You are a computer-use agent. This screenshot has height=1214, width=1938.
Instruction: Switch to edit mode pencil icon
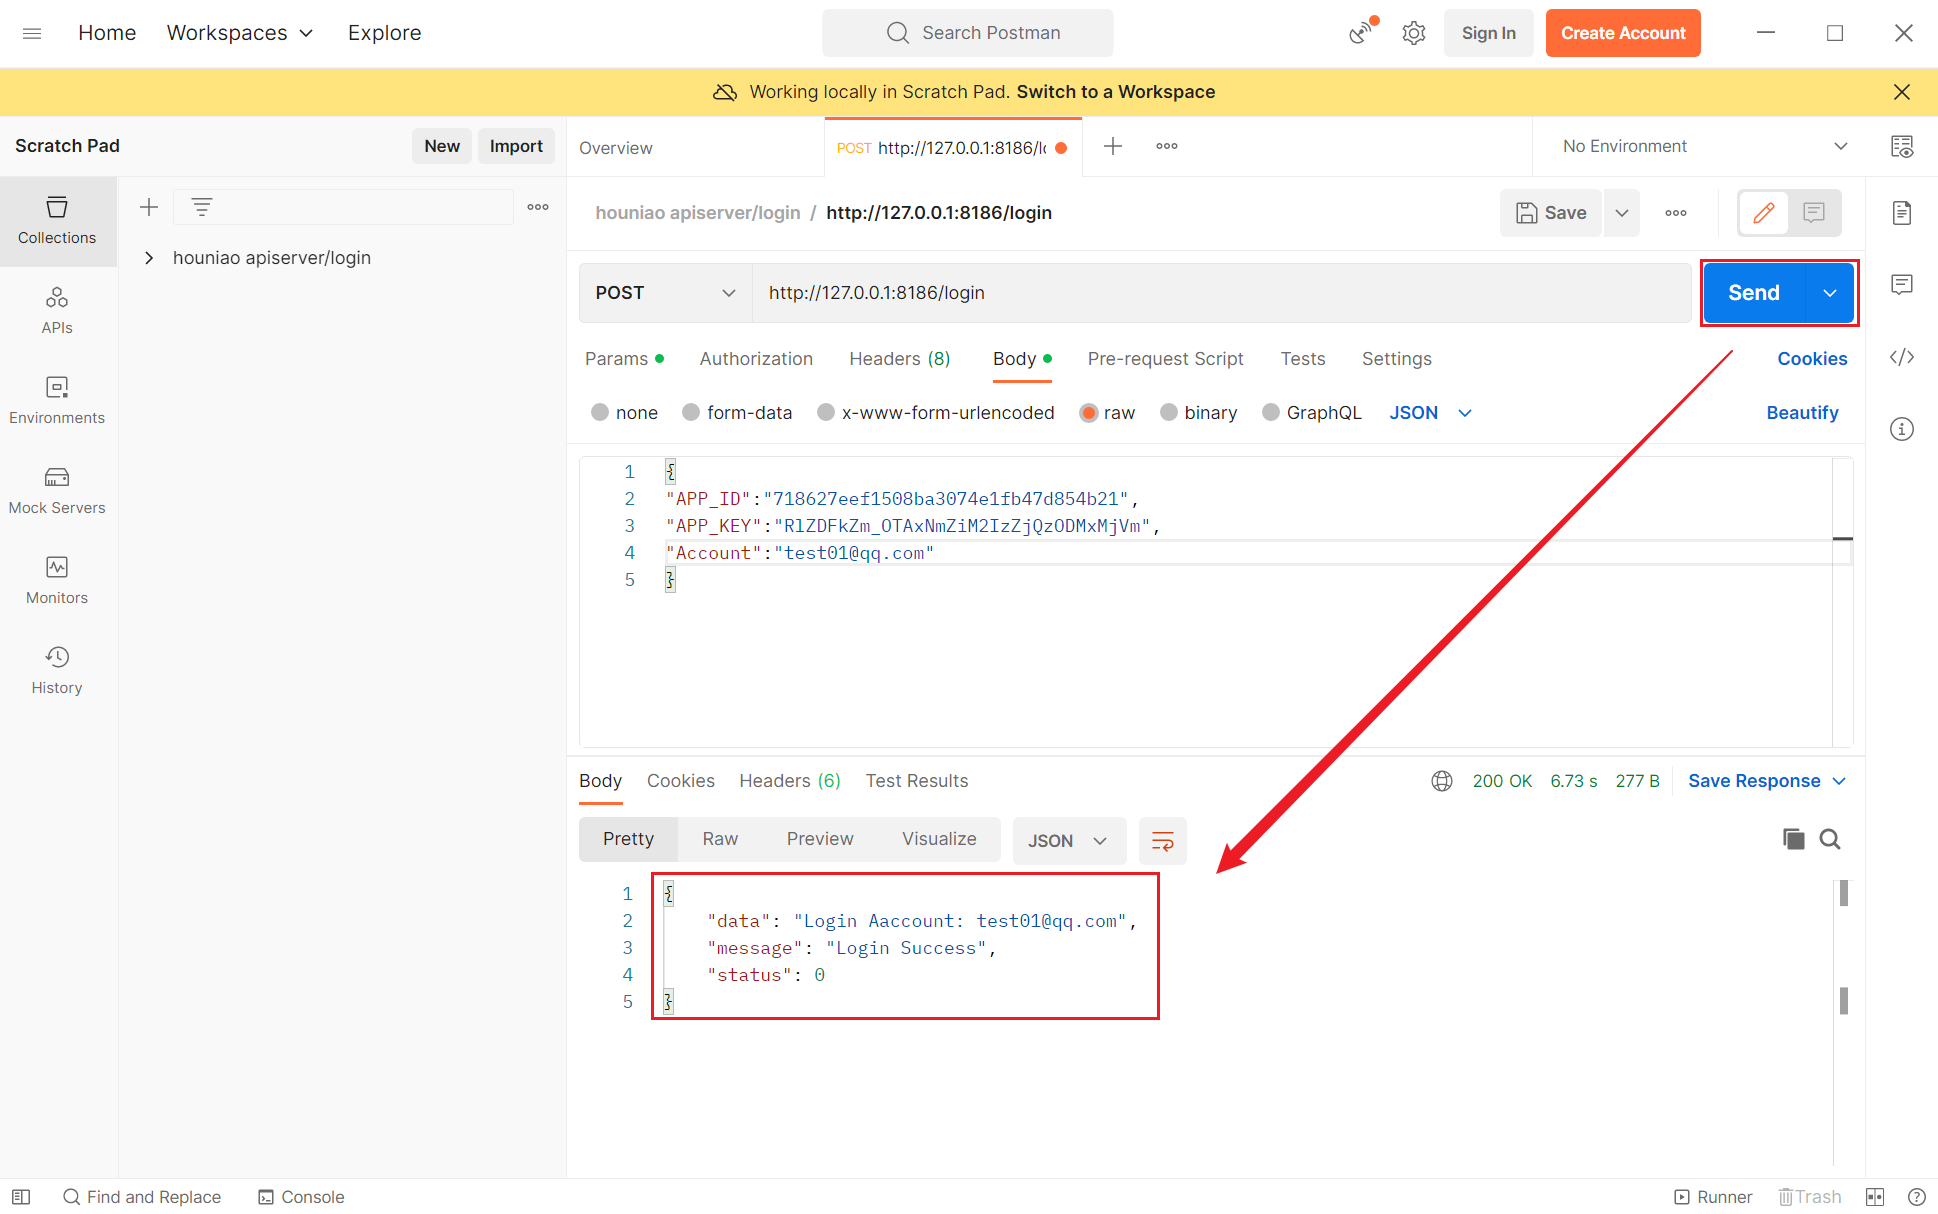point(1764,213)
